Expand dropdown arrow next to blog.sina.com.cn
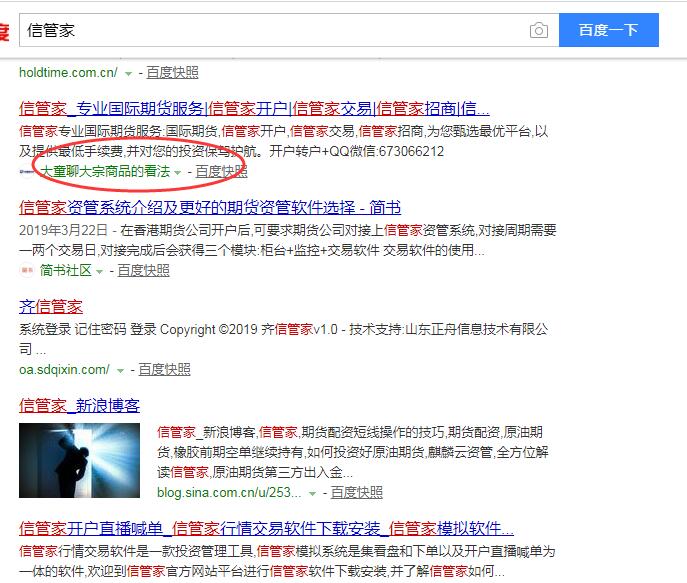 312,494
